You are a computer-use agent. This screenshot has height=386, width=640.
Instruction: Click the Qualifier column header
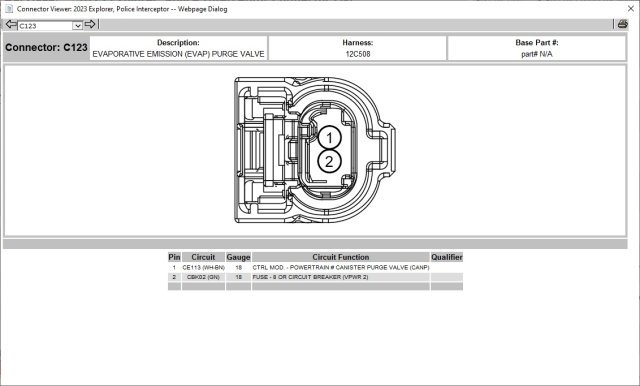(447, 257)
